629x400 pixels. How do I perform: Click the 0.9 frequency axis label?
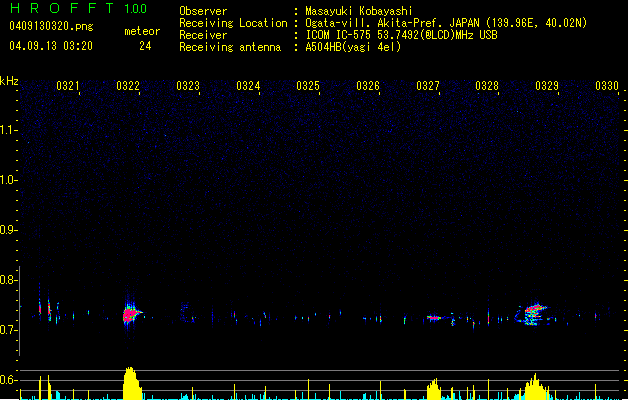pyautogui.click(x=9, y=230)
